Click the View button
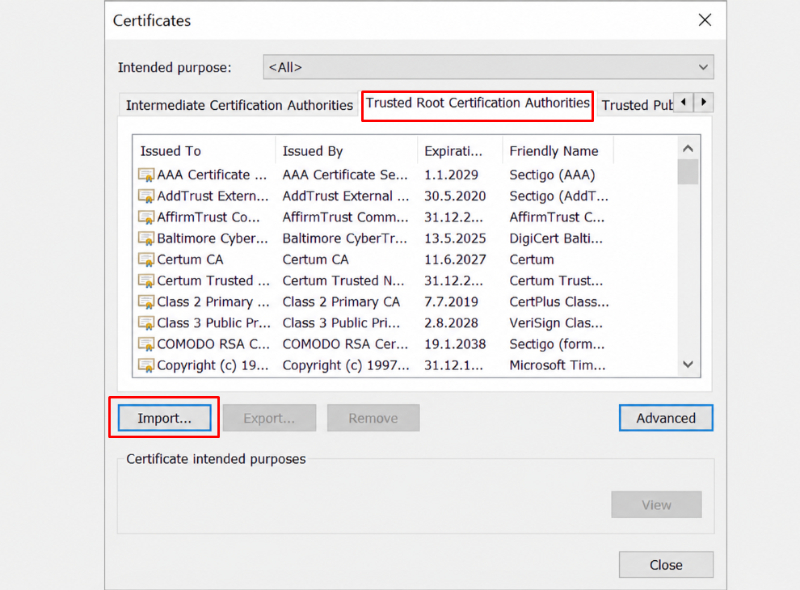 click(657, 505)
